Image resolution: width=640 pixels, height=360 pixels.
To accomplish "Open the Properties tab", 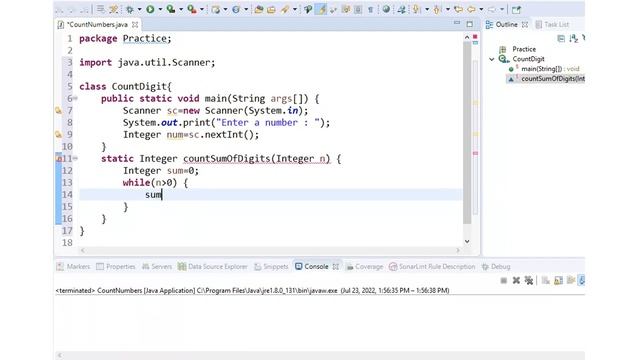I will coord(116,267).
